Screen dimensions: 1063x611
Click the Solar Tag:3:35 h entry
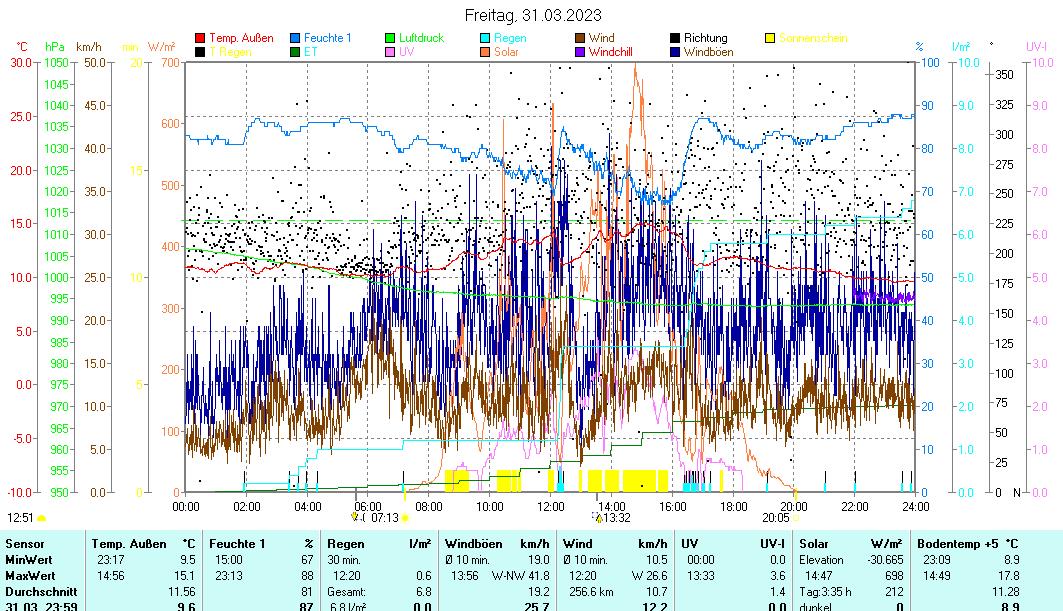point(826,592)
